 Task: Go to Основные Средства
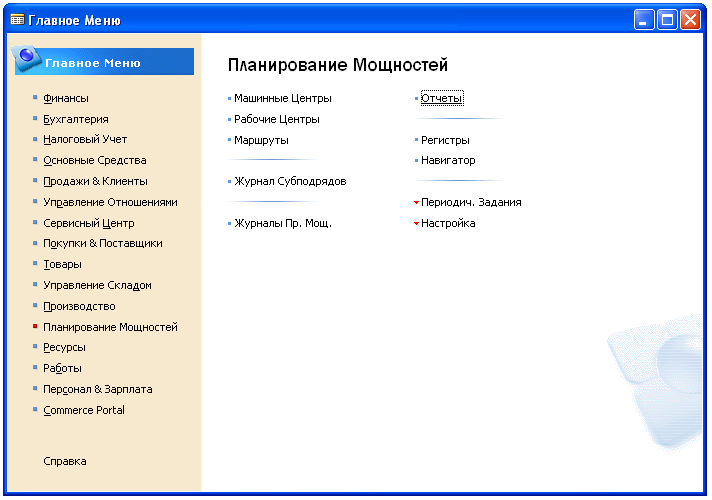tap(95, 160)
